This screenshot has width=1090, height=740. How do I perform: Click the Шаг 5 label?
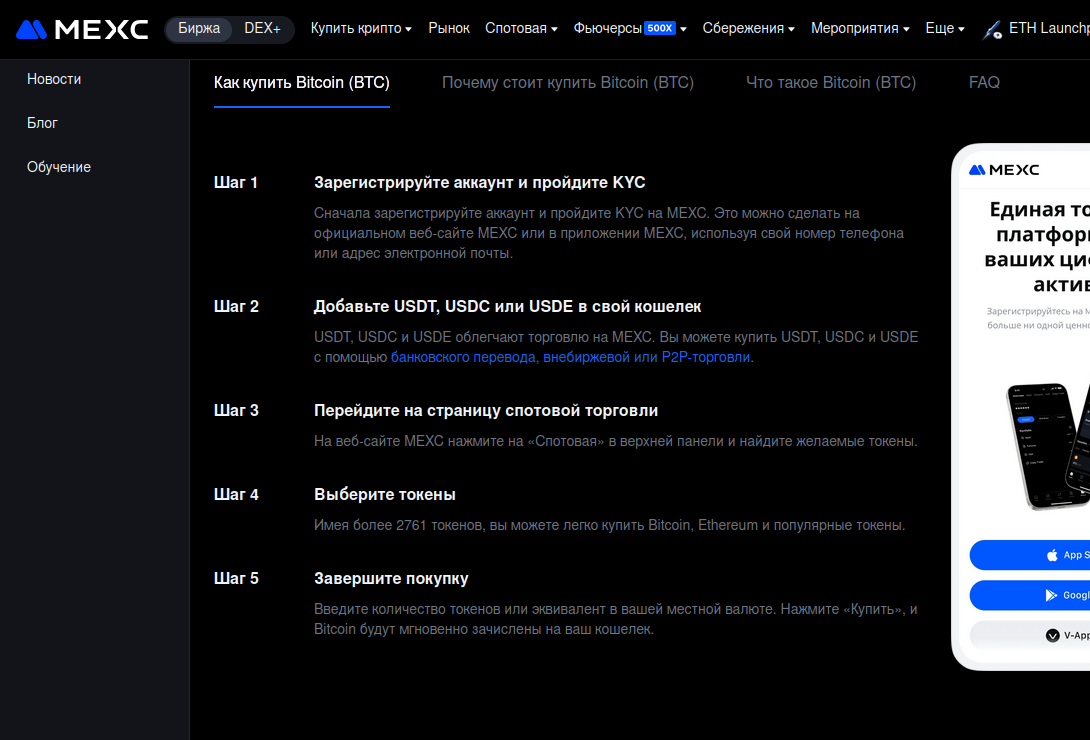236,579
